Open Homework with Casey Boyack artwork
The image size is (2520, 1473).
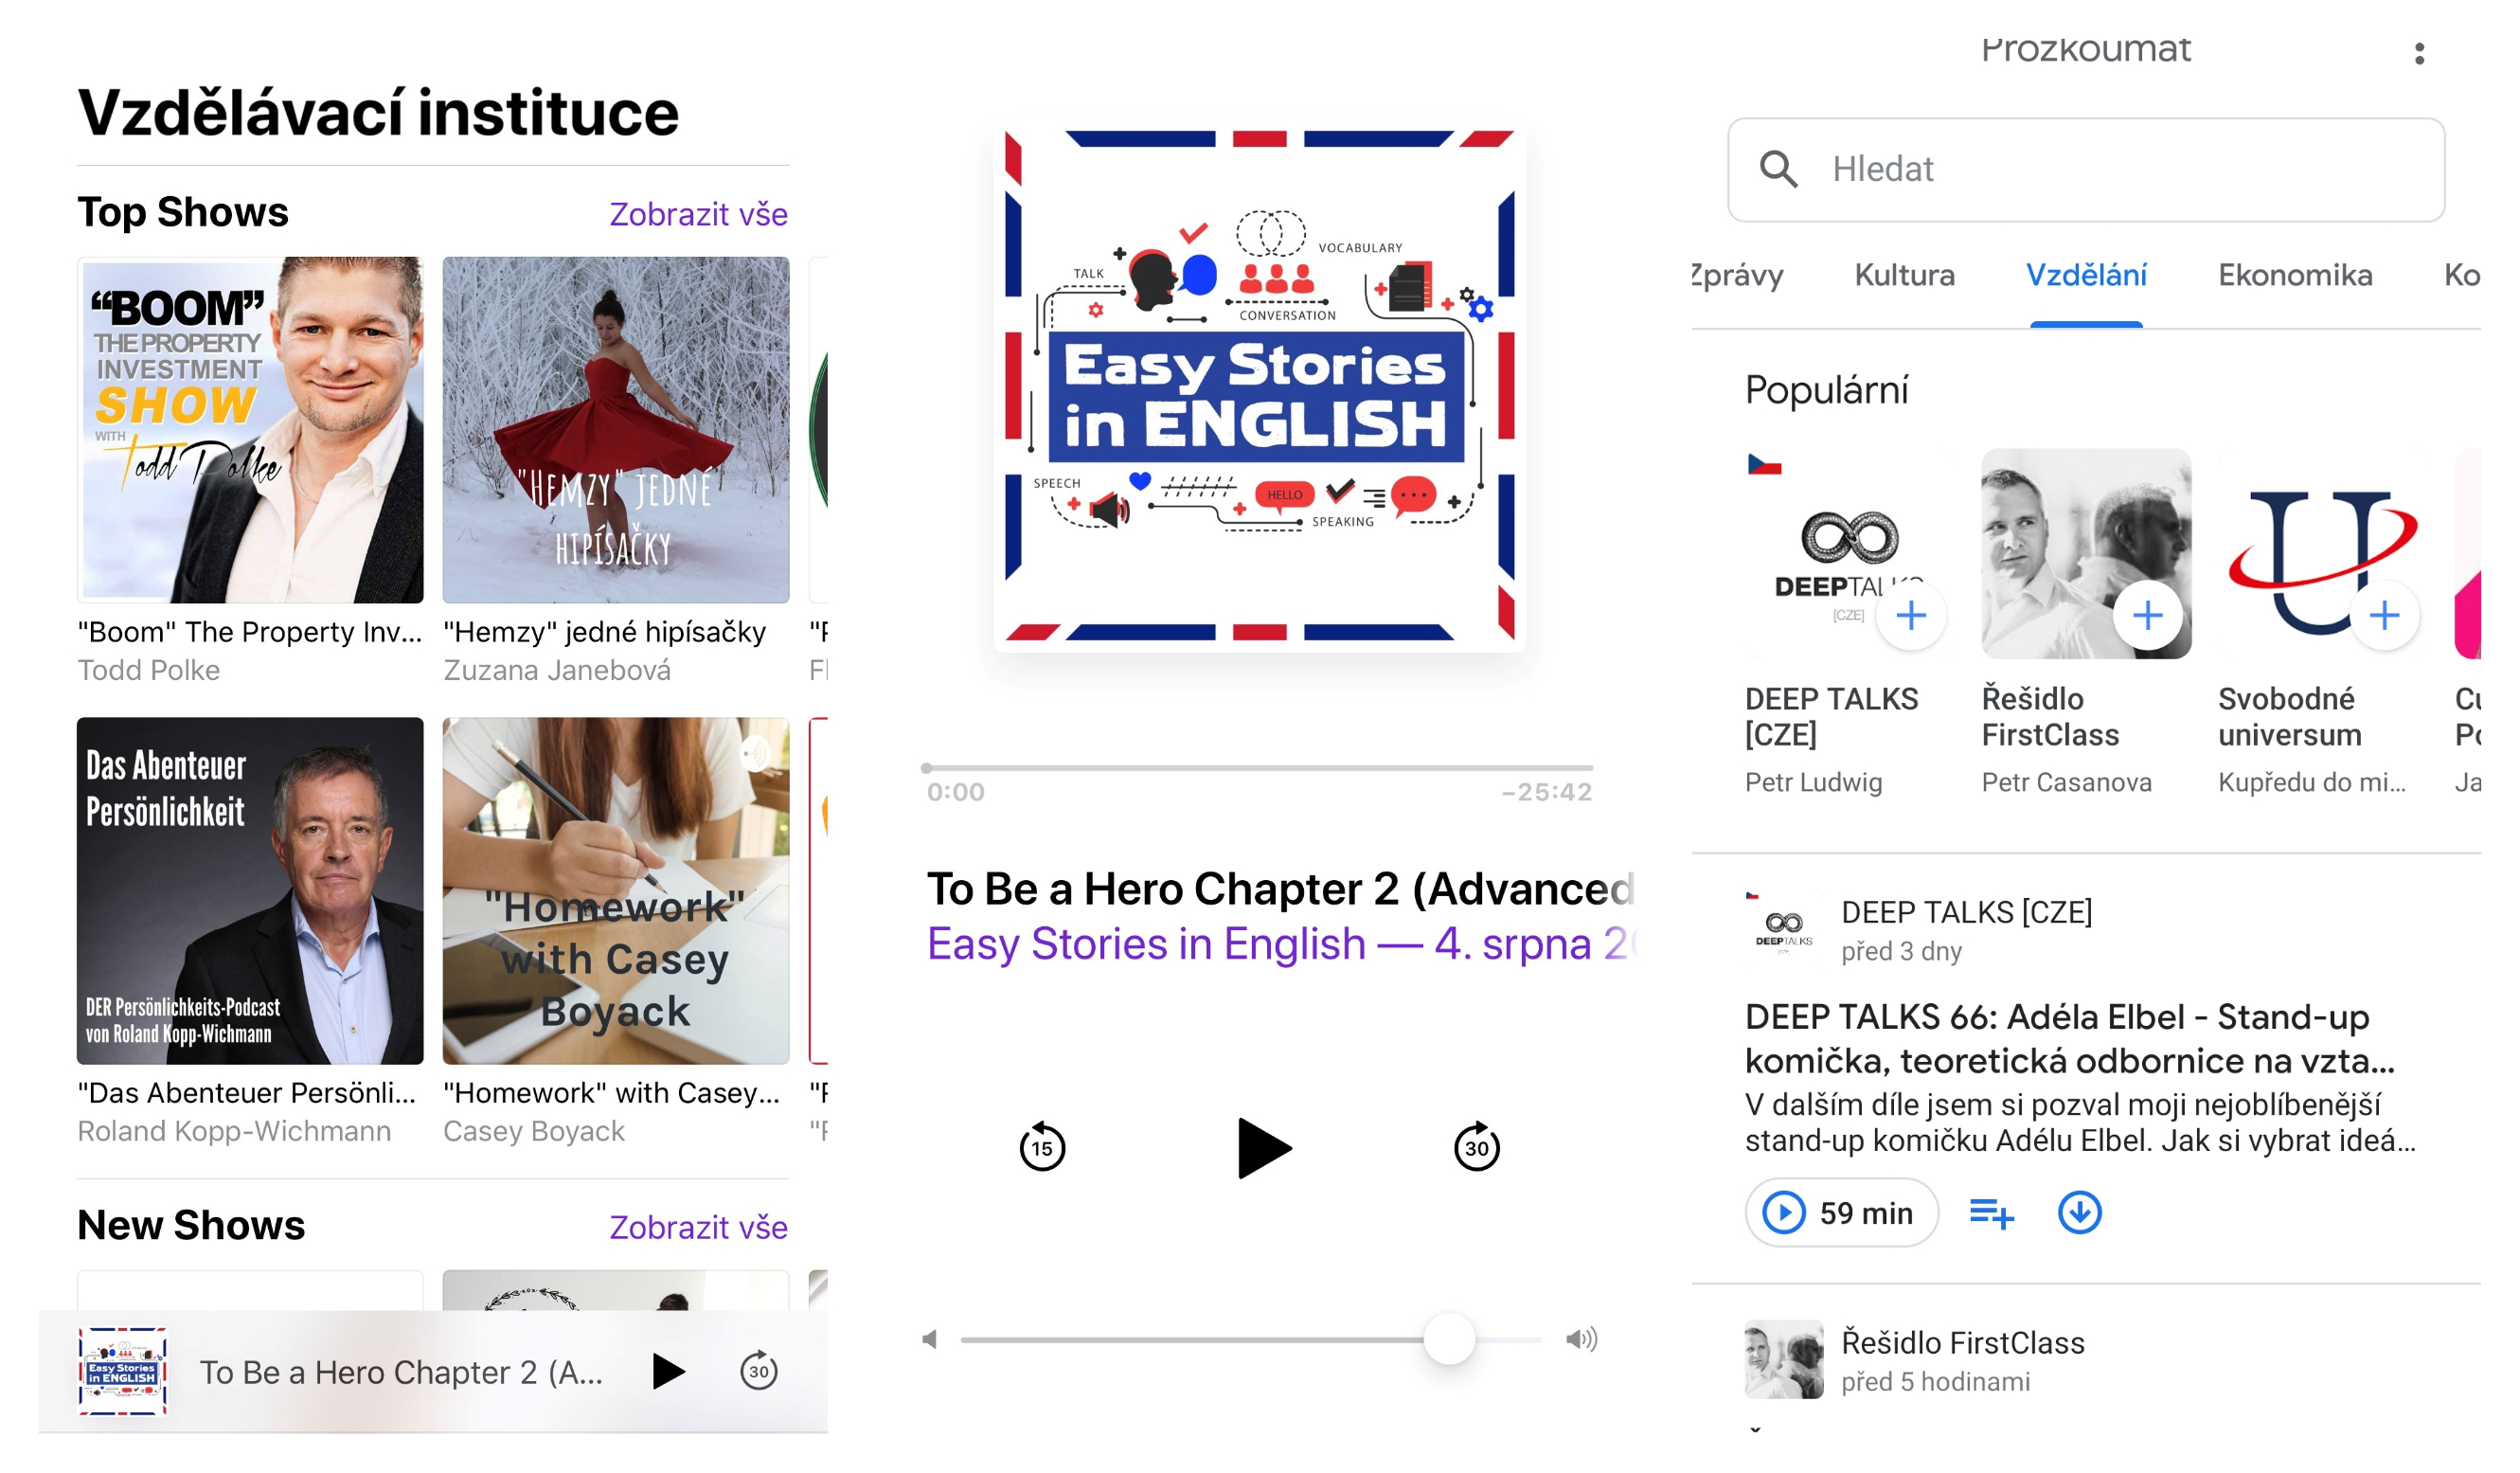[x=616, y=891]
